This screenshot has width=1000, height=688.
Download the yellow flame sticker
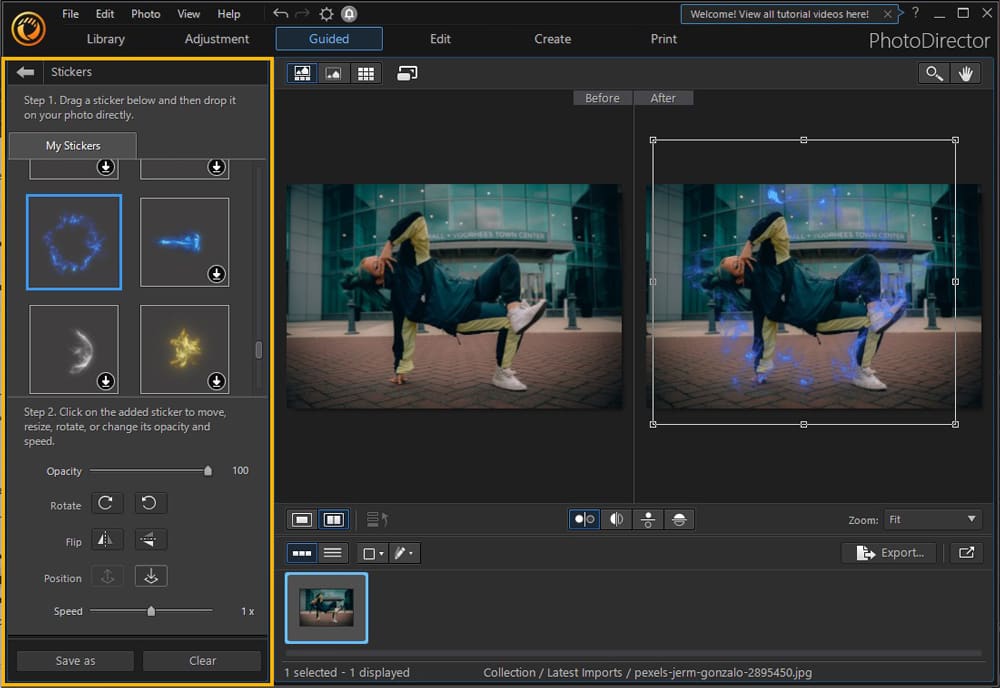[x=216, y=381]
